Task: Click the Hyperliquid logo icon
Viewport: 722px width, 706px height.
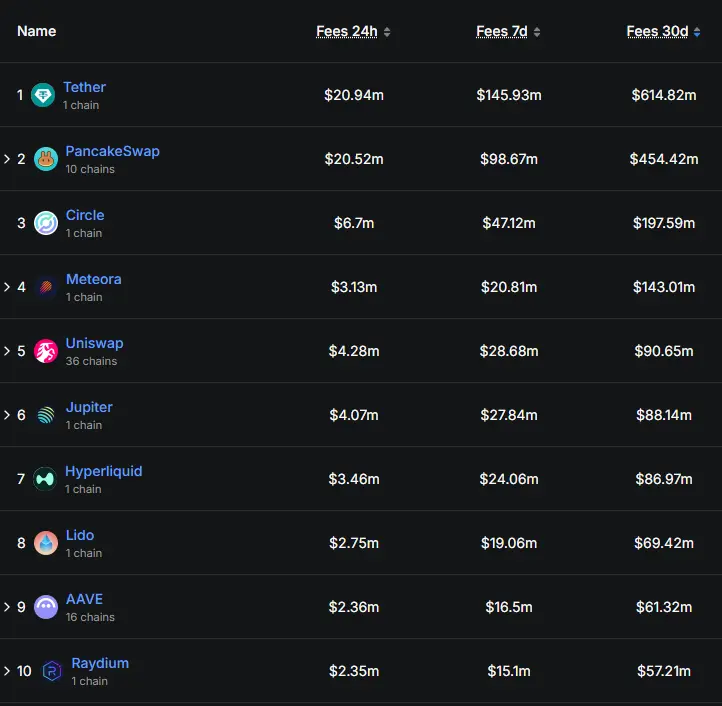Action: tap(45, 479)
